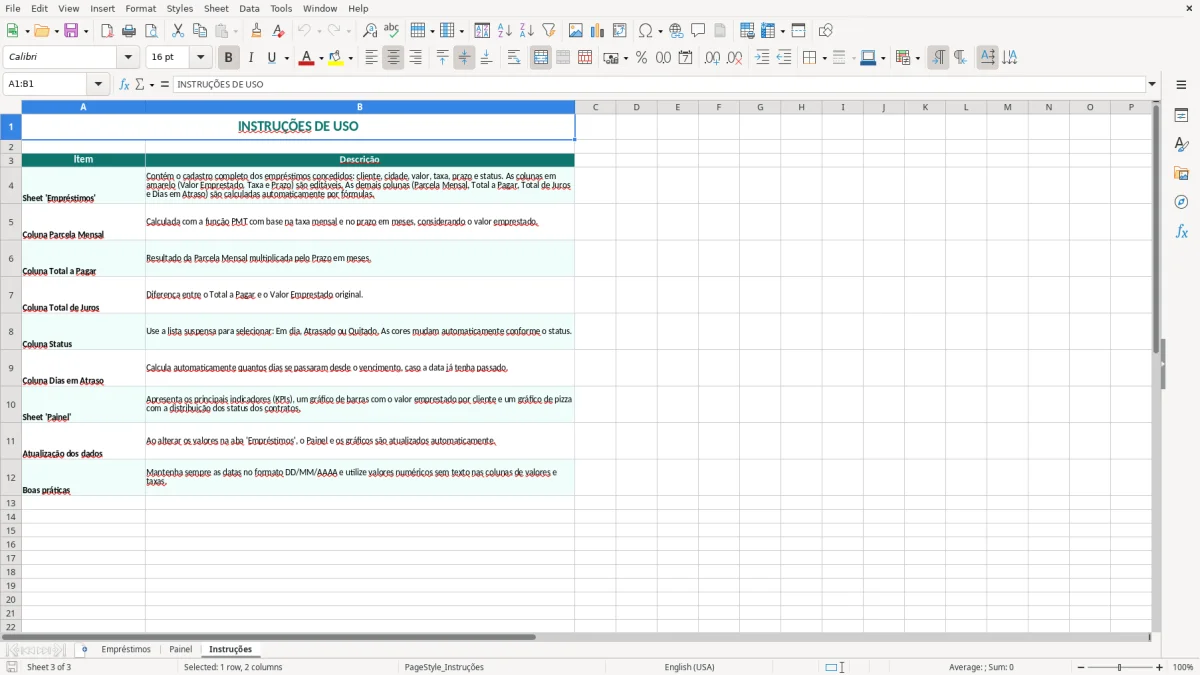Open the Name Box dropdown

tap(98, 85)
